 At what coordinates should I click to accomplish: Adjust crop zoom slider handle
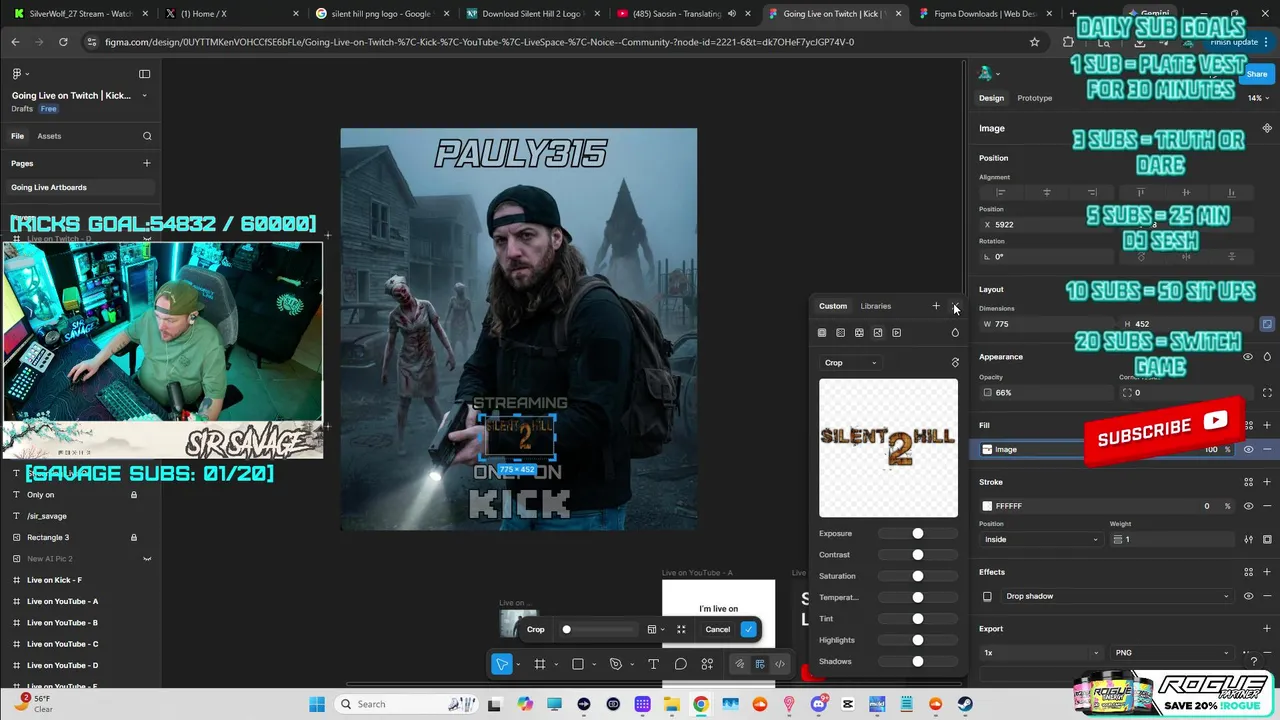[567, 630]
